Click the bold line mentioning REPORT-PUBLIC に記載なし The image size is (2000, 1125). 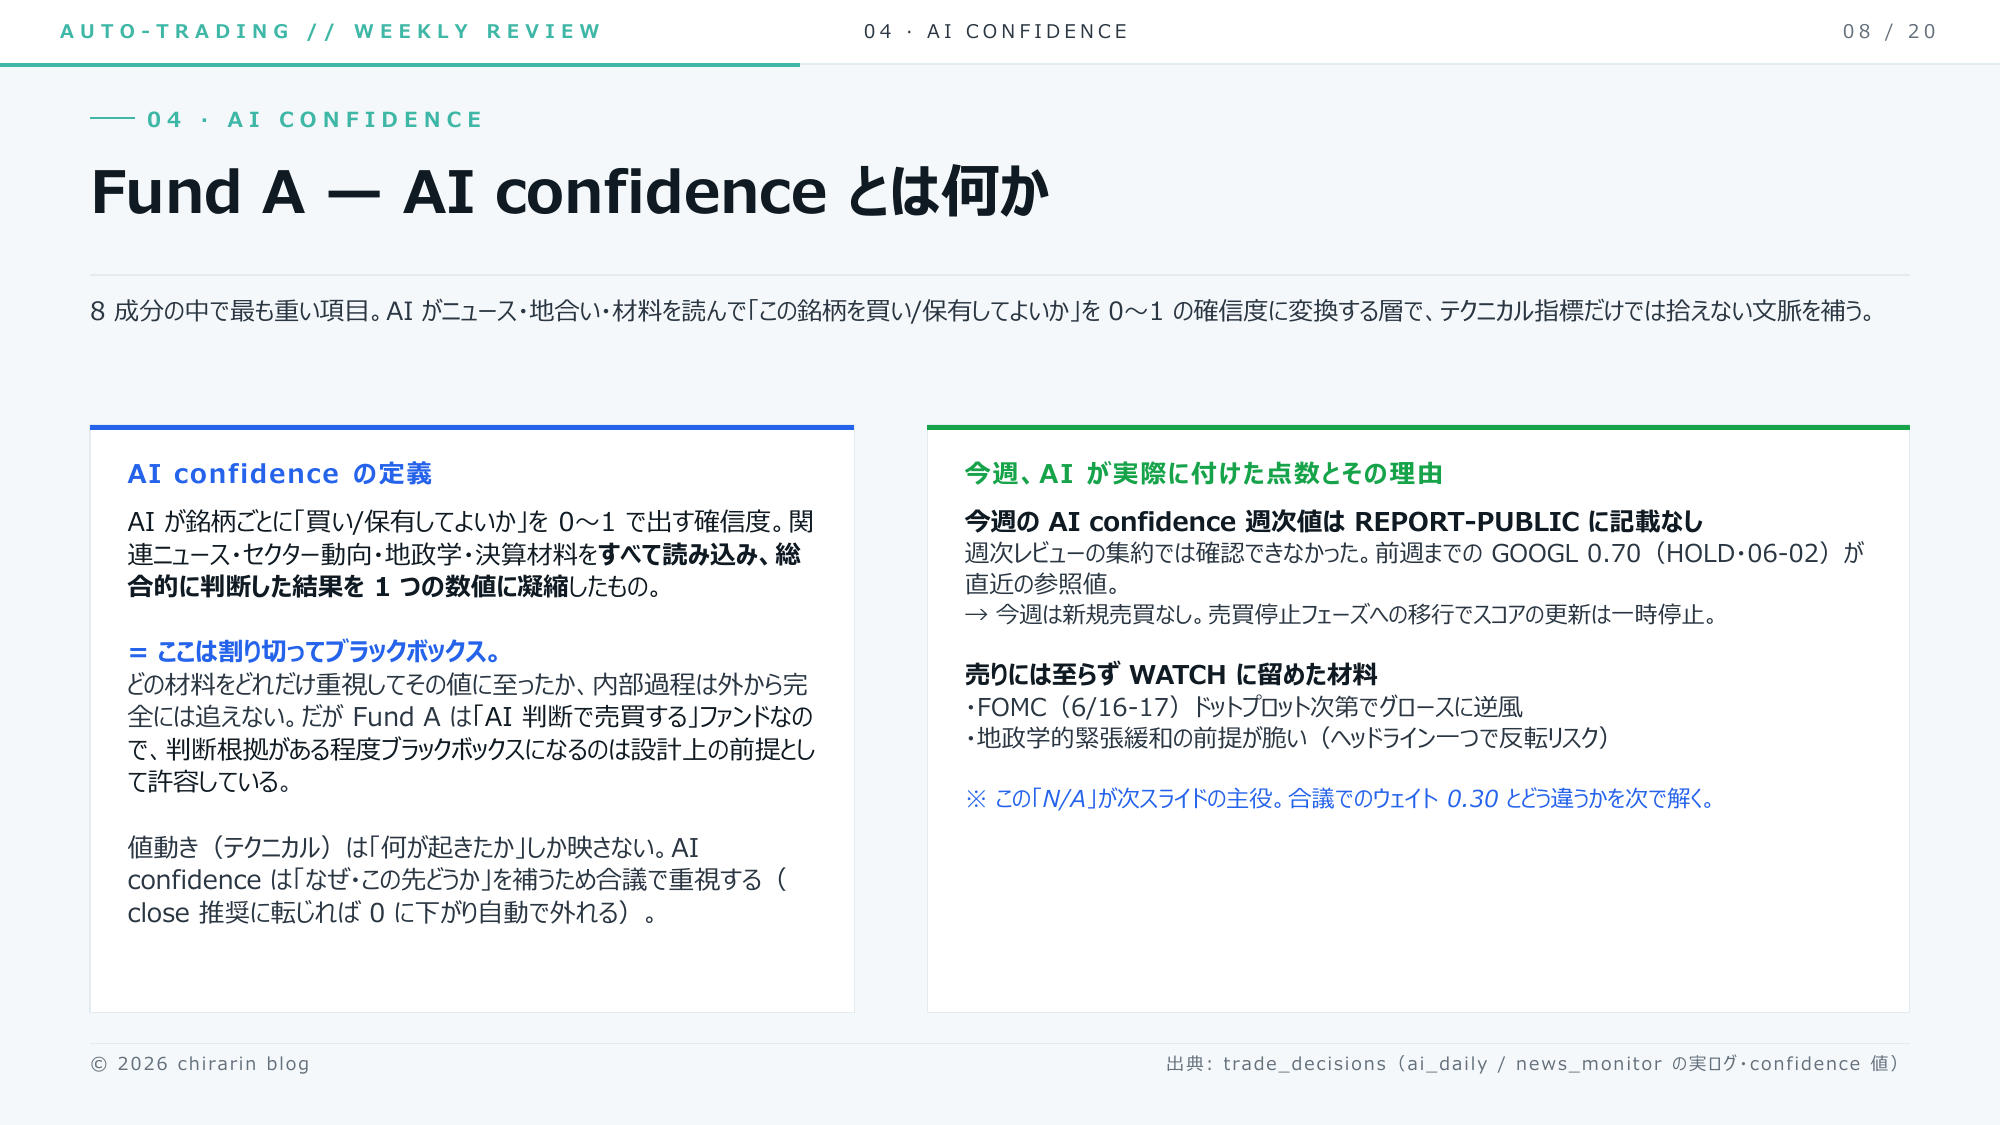point(1334,522)
